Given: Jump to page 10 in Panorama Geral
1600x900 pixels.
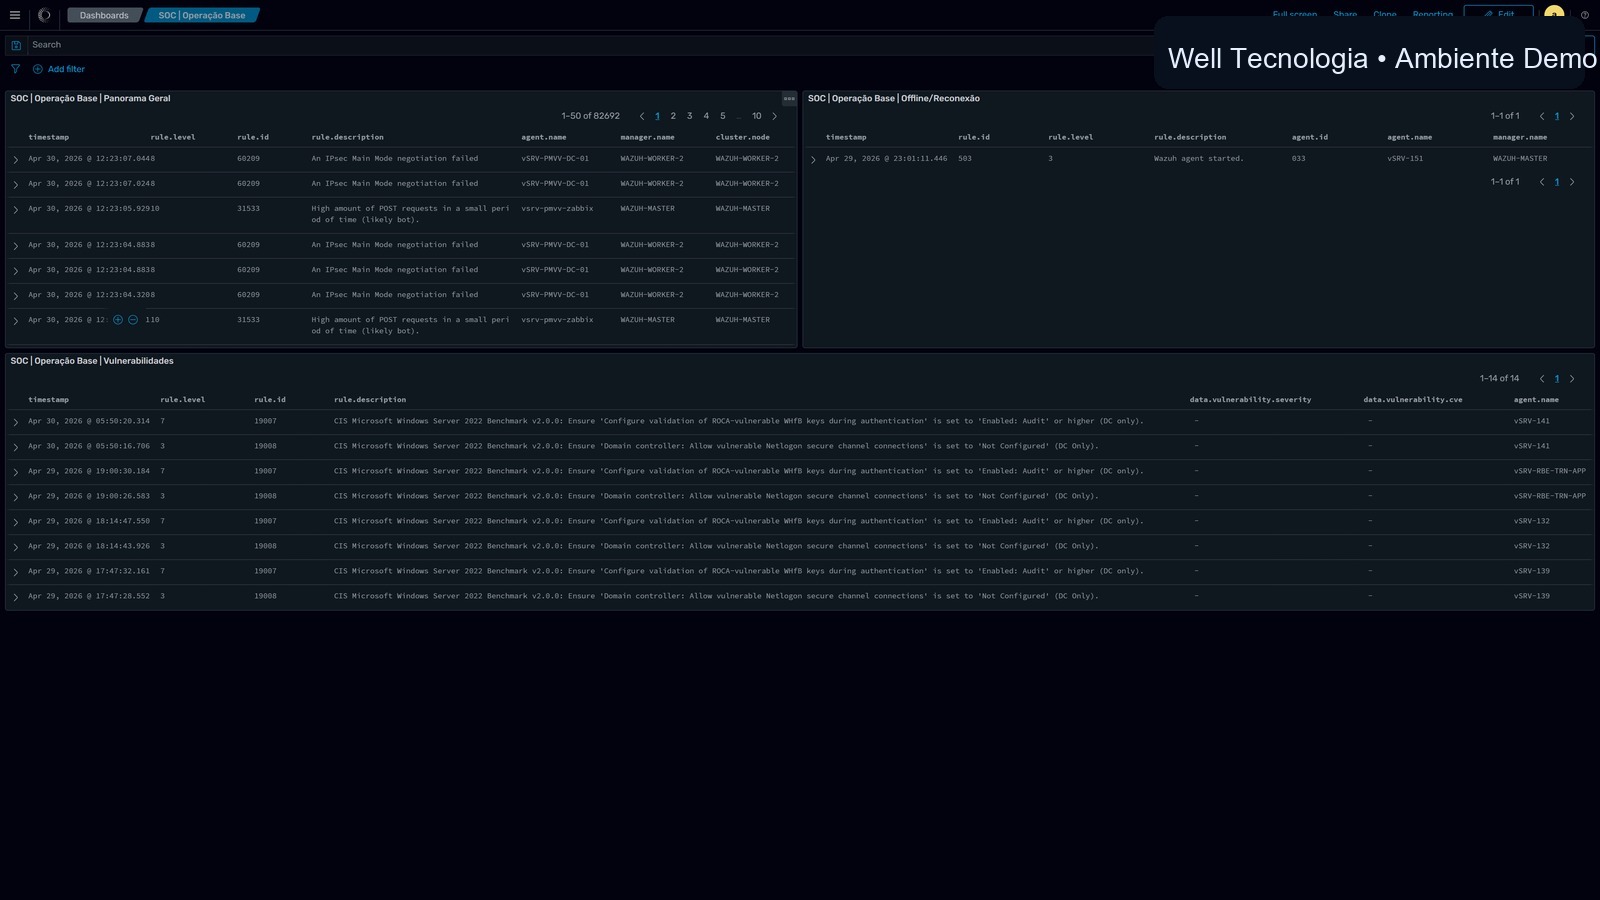Looking at the screenshot, I should pyautogui.click(x=757, y=116).
